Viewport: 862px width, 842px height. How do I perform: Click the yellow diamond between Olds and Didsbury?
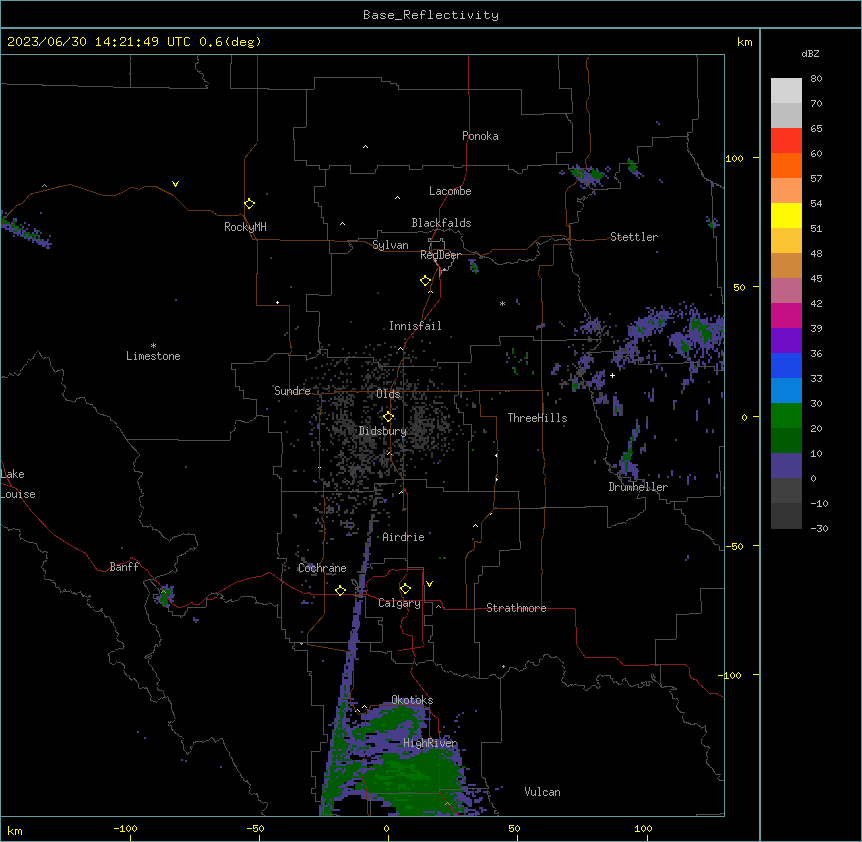[x=388, y=417]
